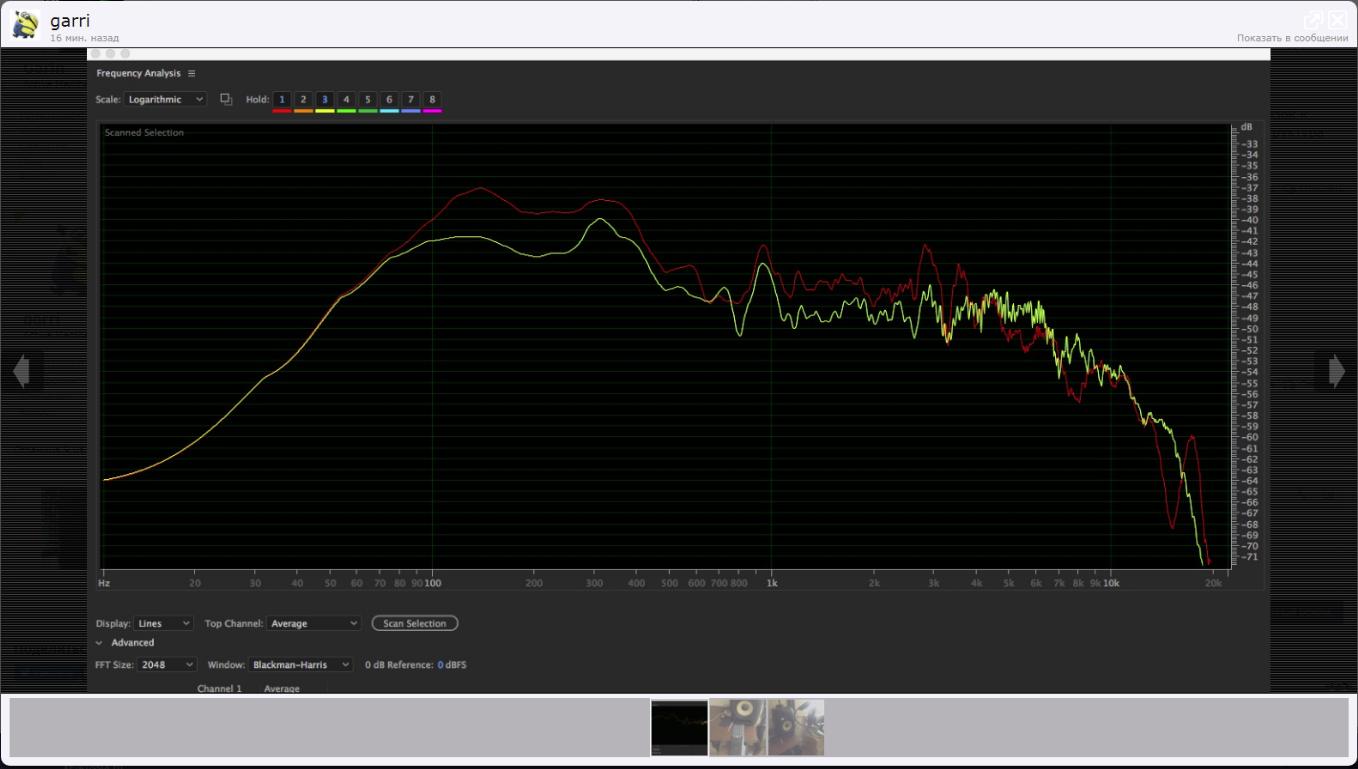
Task: Go to the next image arrow
Action: pyautogui.click(x=1336, y=371)
